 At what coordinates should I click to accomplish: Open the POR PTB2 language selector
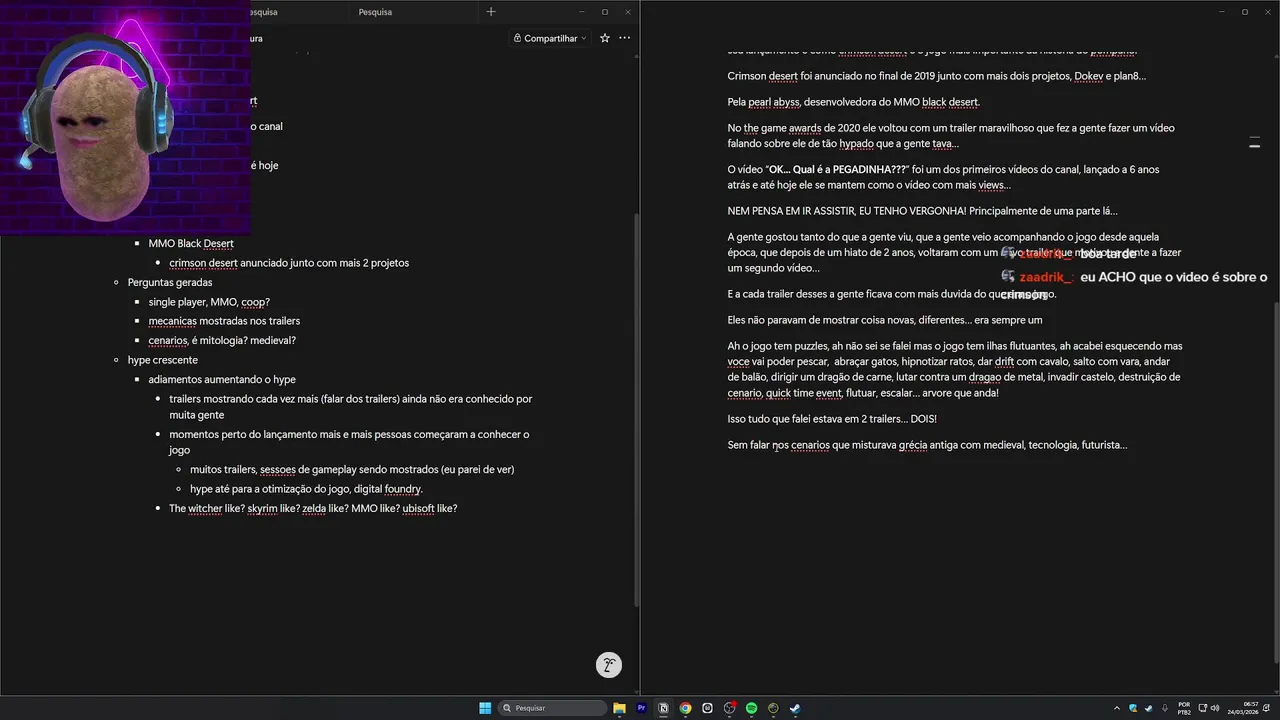[x=1184, y=708]
